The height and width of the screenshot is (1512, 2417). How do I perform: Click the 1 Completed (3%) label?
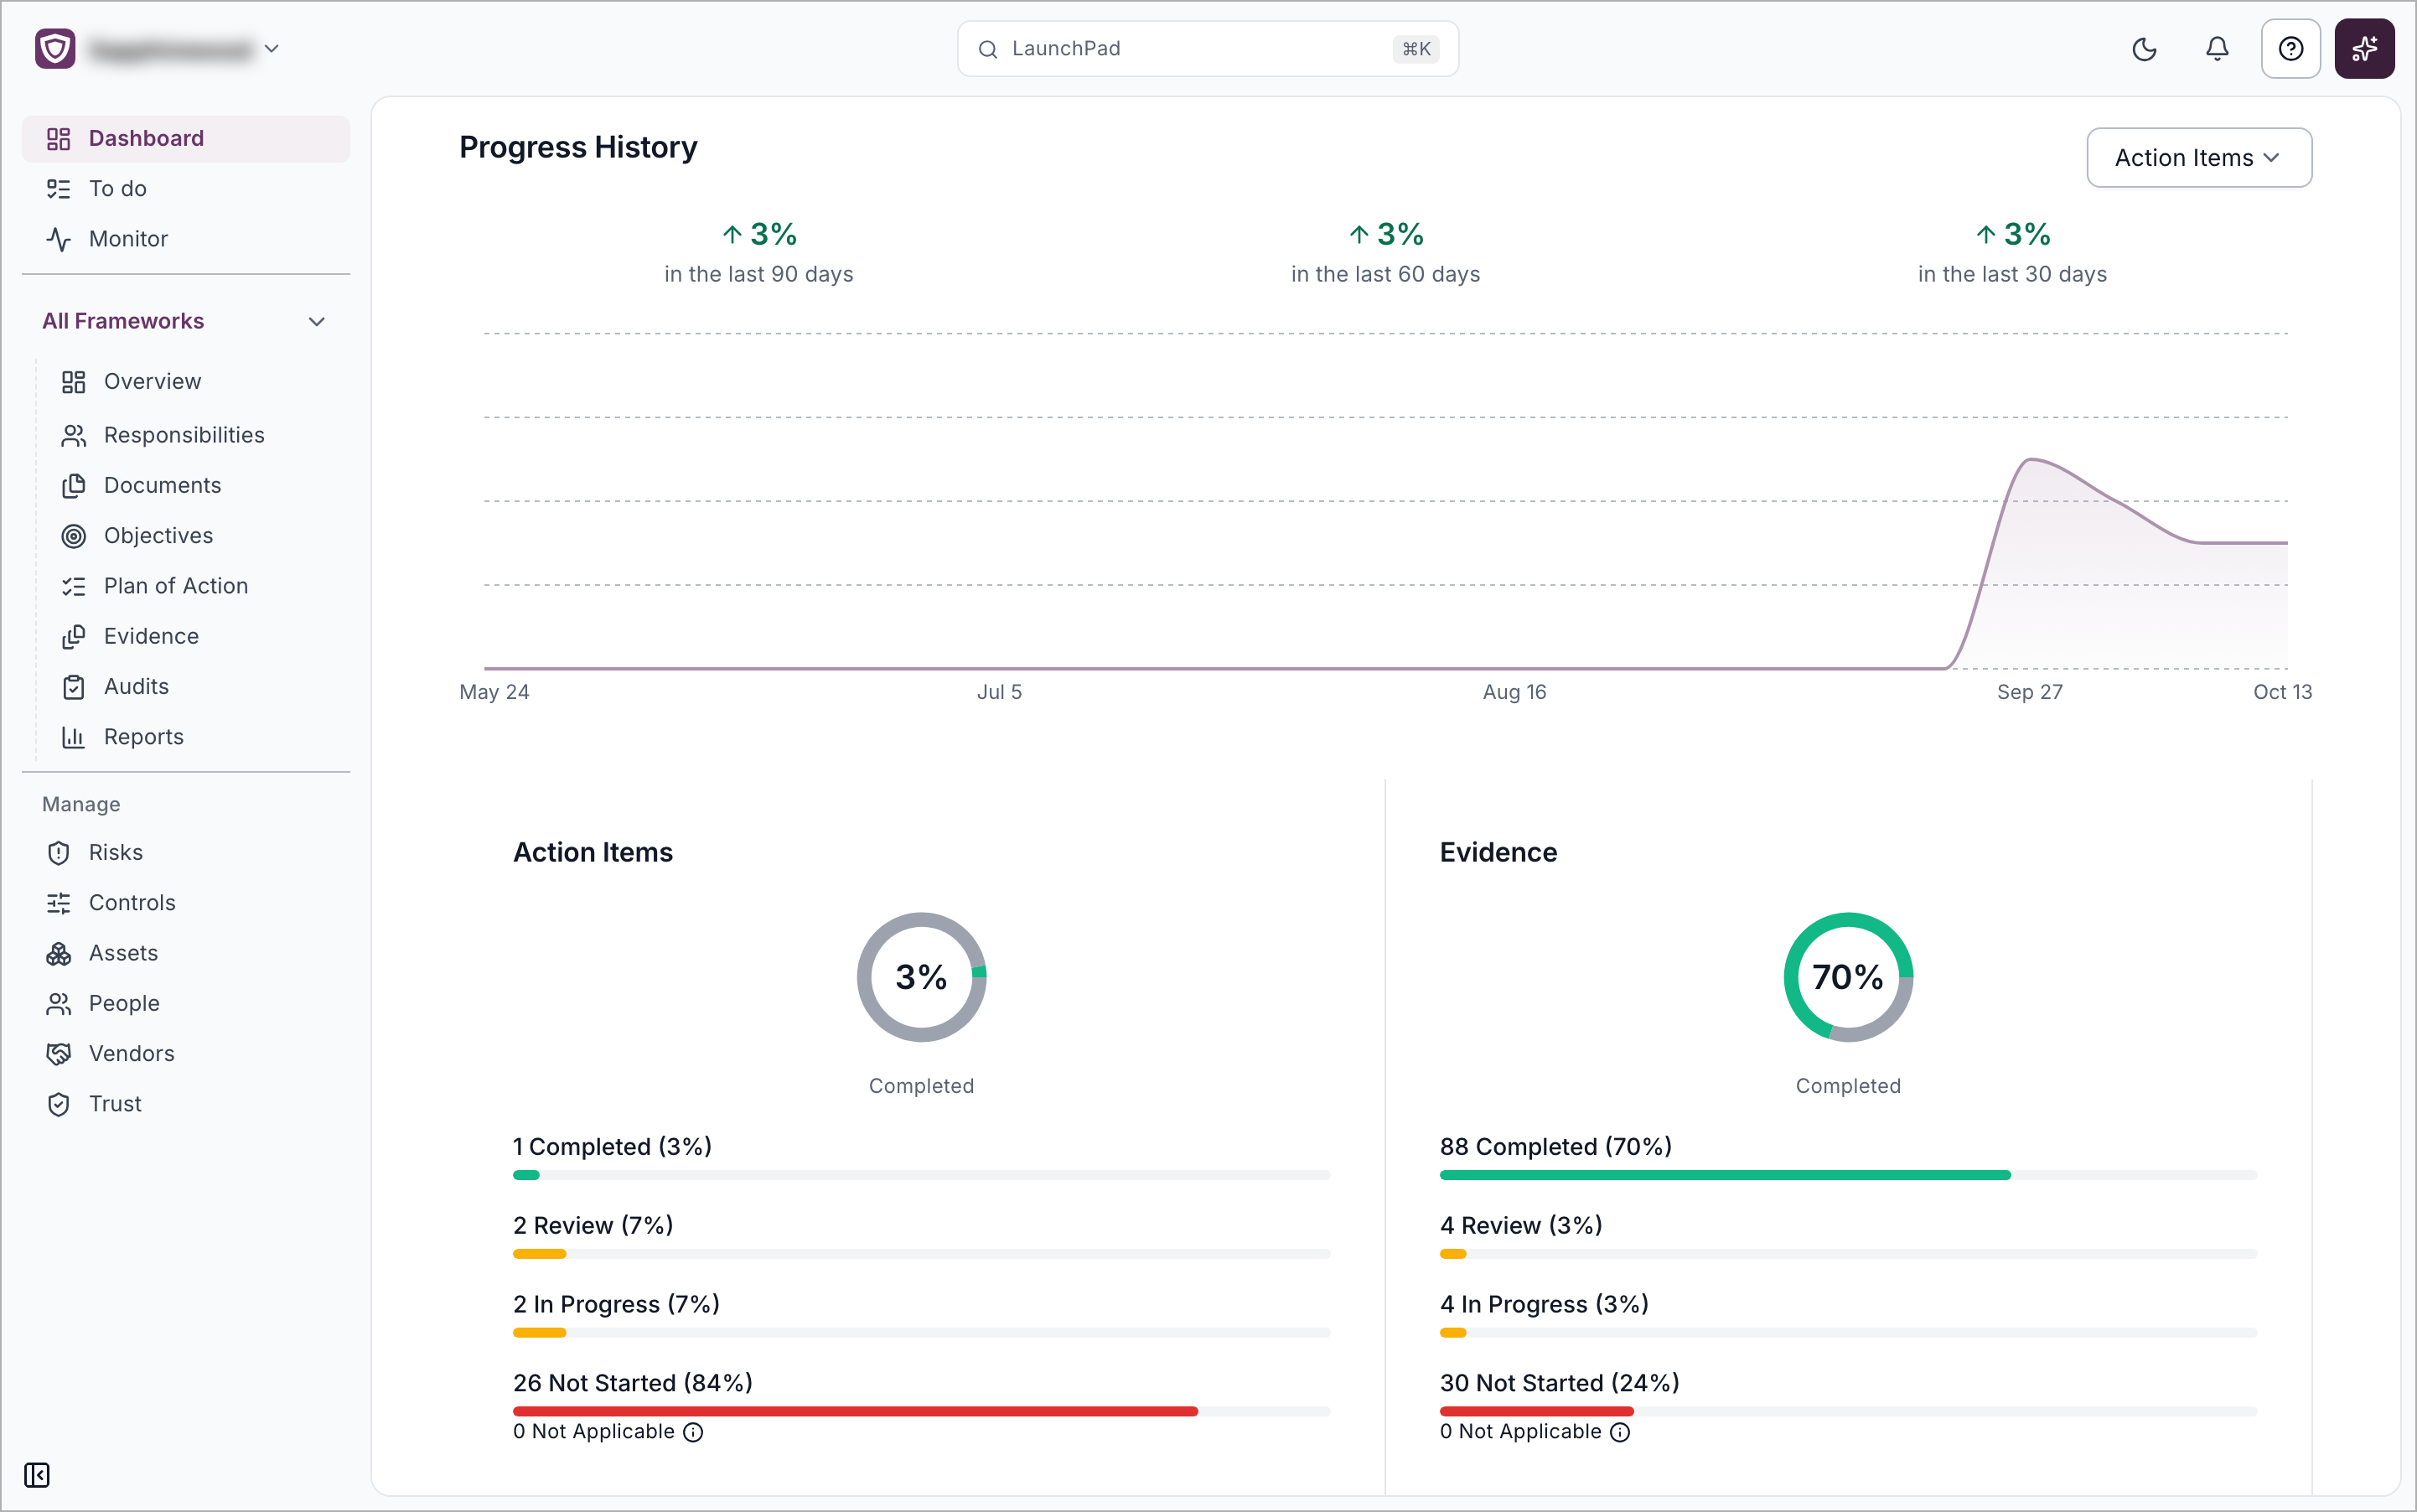612,1146
